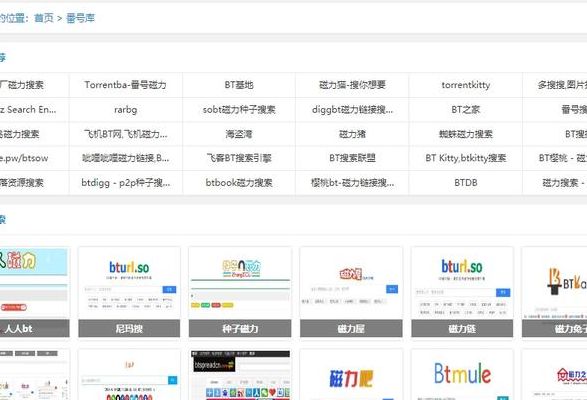Click the 磁力爬 logo thumbnail
Viewport: 587px width, 400px height.
[x=351, y=375]
